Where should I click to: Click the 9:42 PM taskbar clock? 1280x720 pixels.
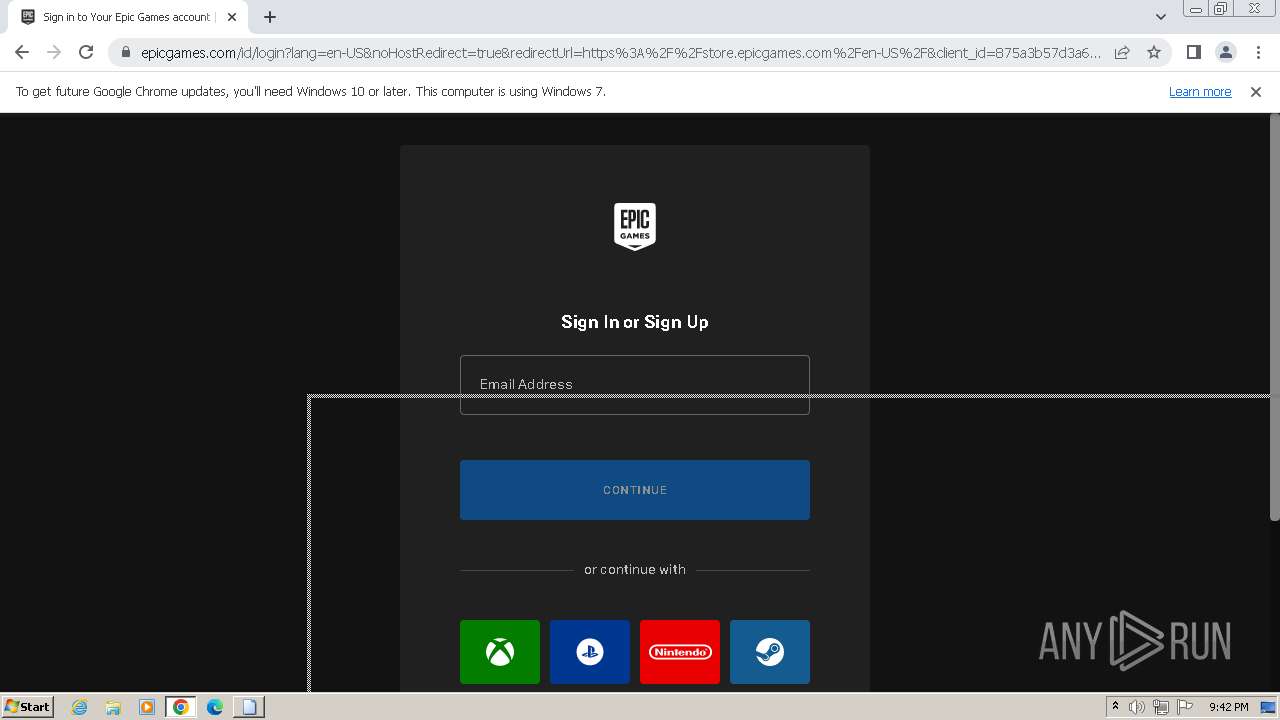[x=1228, y=707]
